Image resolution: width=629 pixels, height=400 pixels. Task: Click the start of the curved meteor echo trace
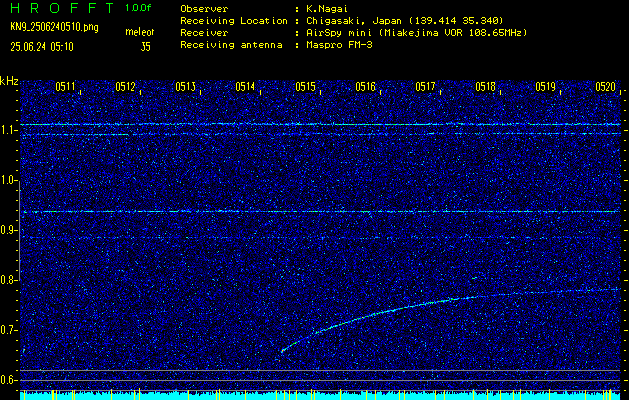(282, 351)
